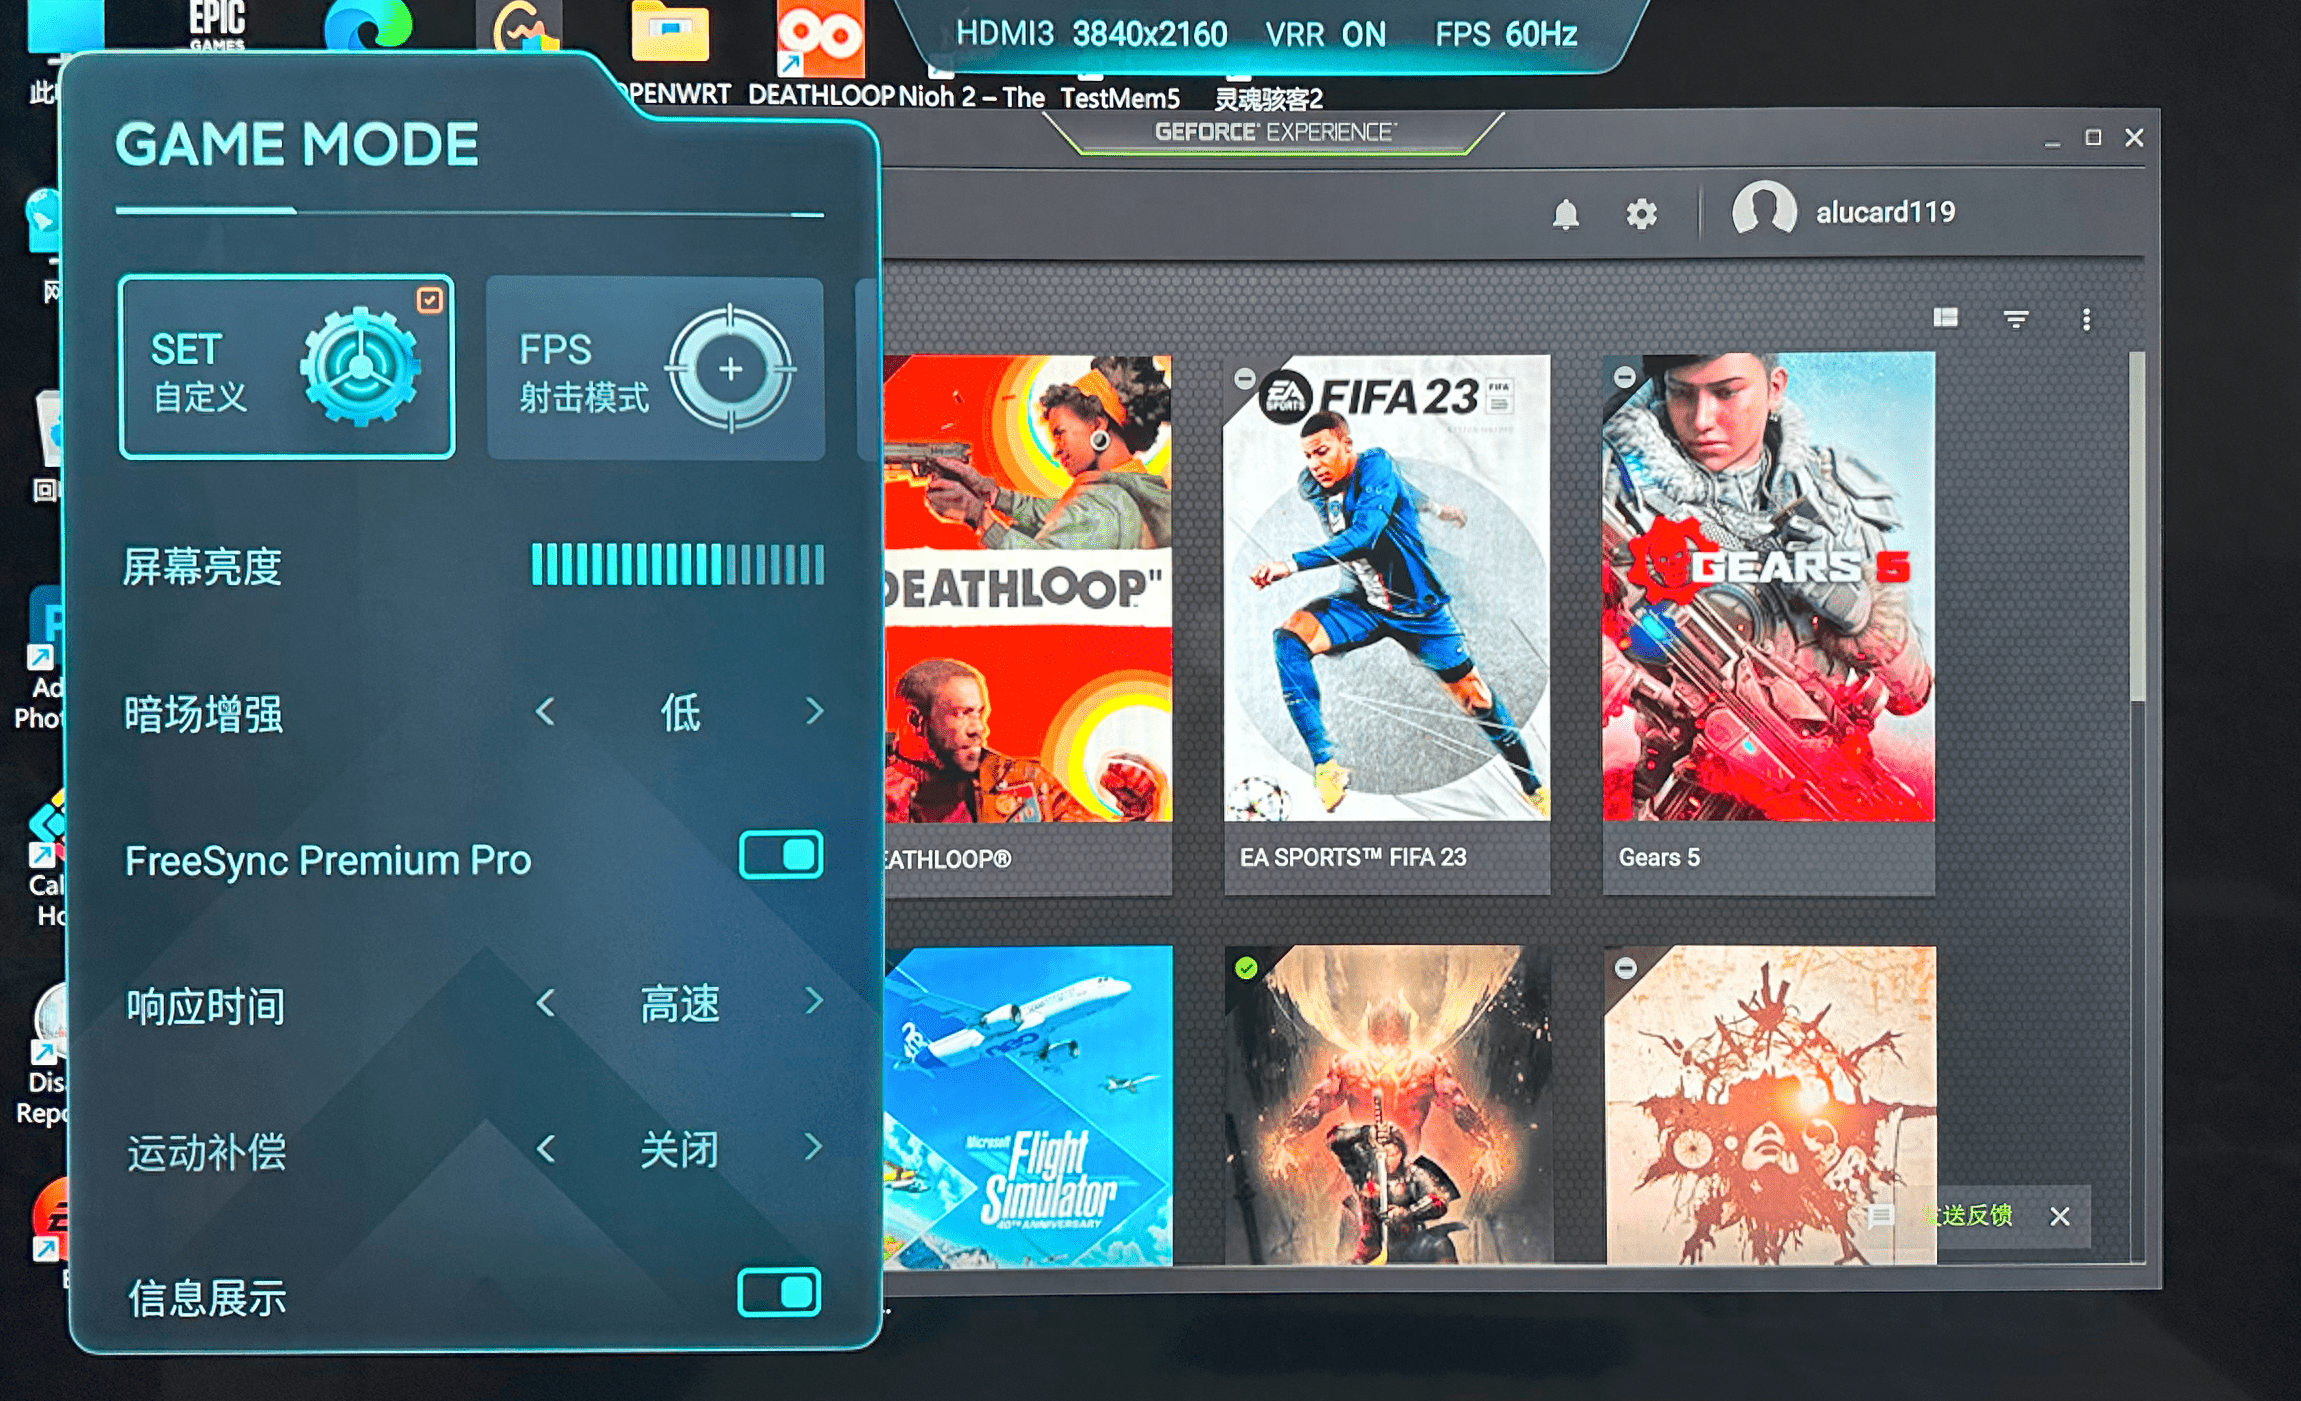
Task: Close the GeForce Experience window
Action: pos(2134,137)
